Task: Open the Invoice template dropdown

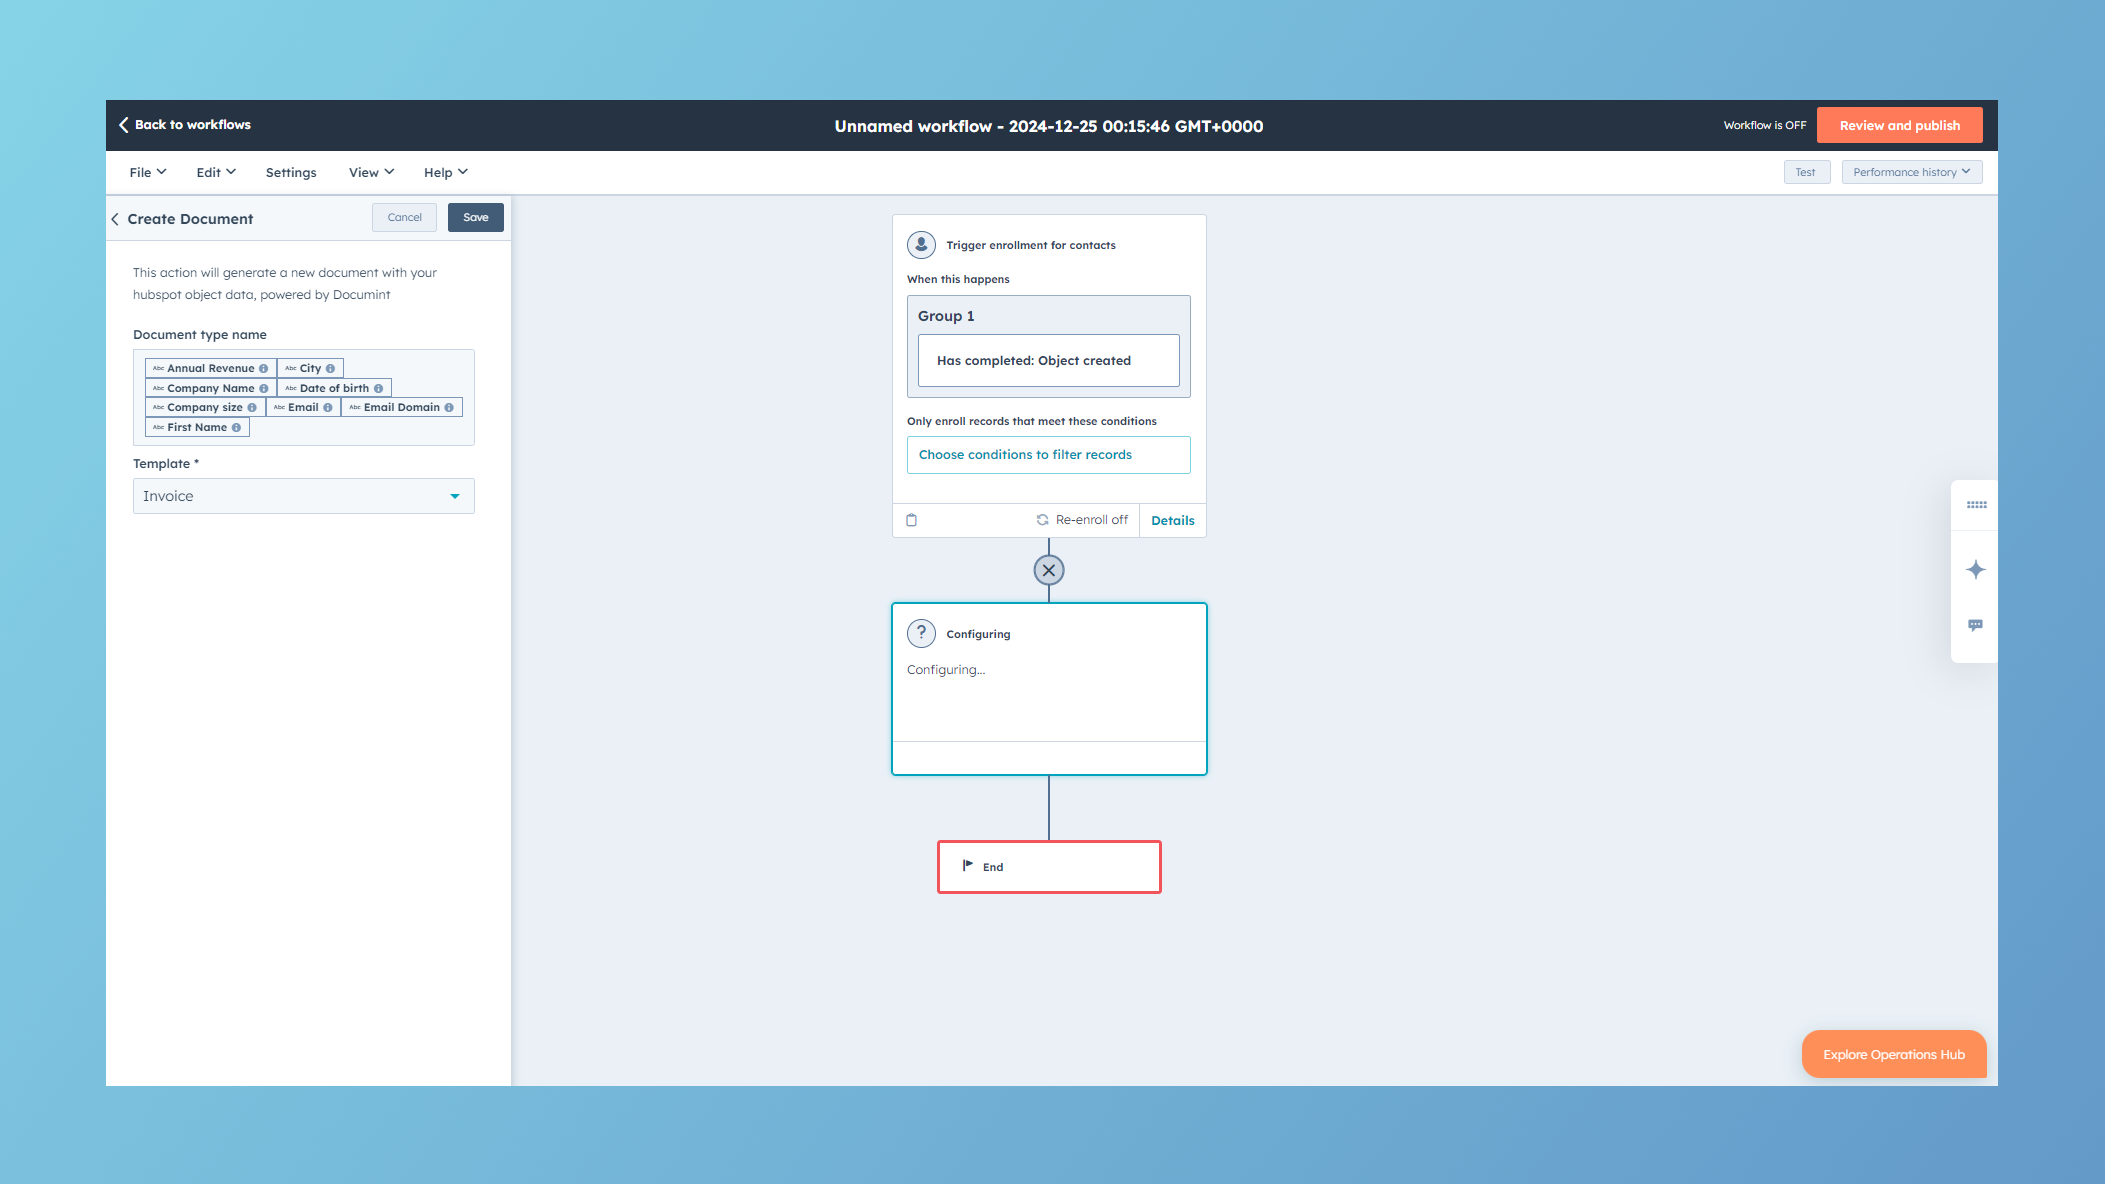Action: click(303, 497)
